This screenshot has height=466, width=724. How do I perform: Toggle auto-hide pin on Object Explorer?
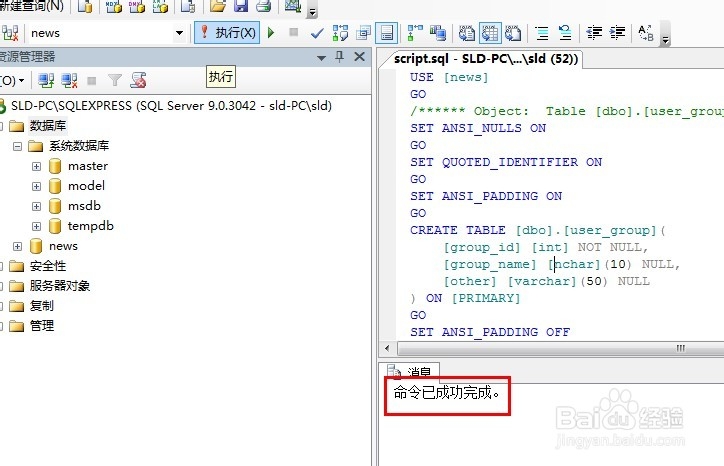(339, 57)
